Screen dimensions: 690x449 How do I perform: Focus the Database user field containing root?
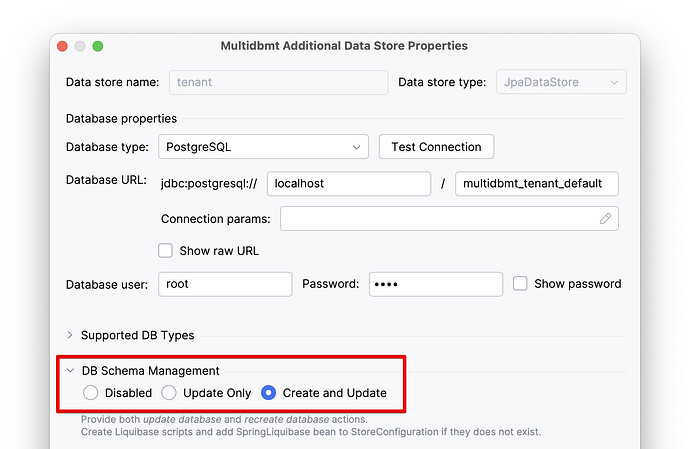tap(225, 284)
